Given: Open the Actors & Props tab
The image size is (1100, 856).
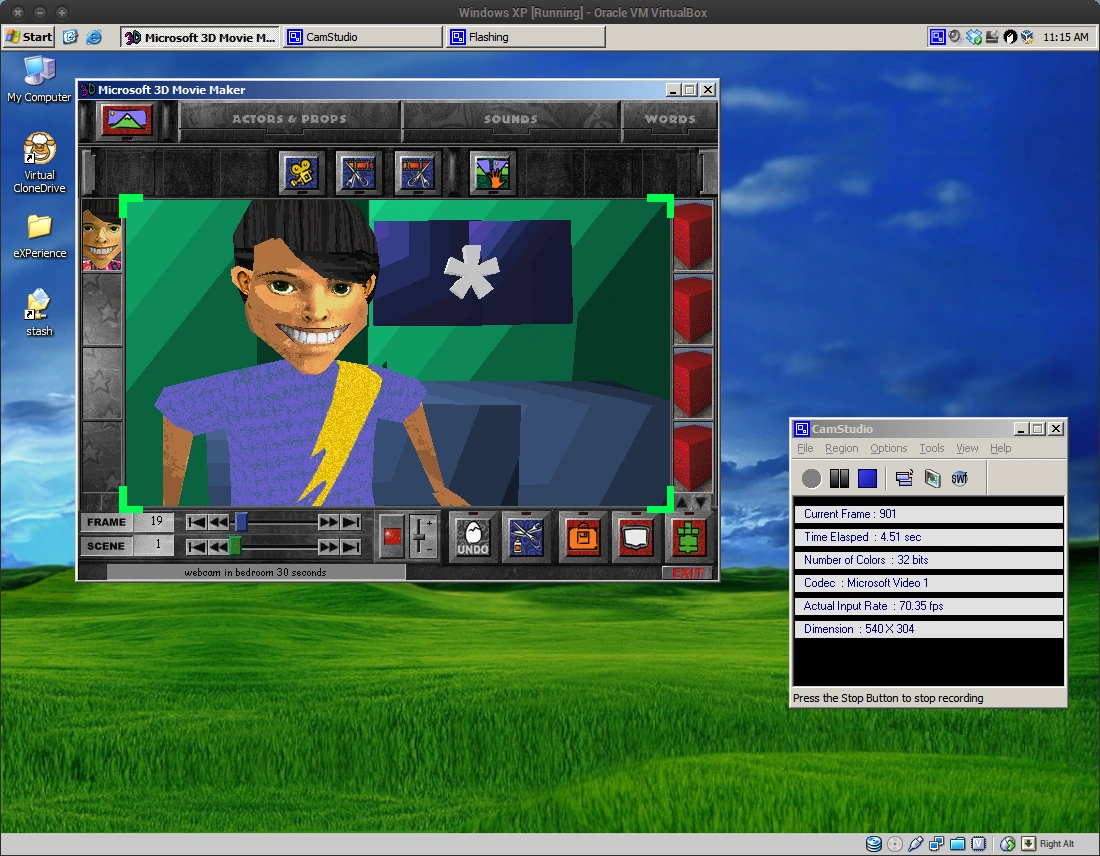Looking at the screenshot, I should coord(289,119).
